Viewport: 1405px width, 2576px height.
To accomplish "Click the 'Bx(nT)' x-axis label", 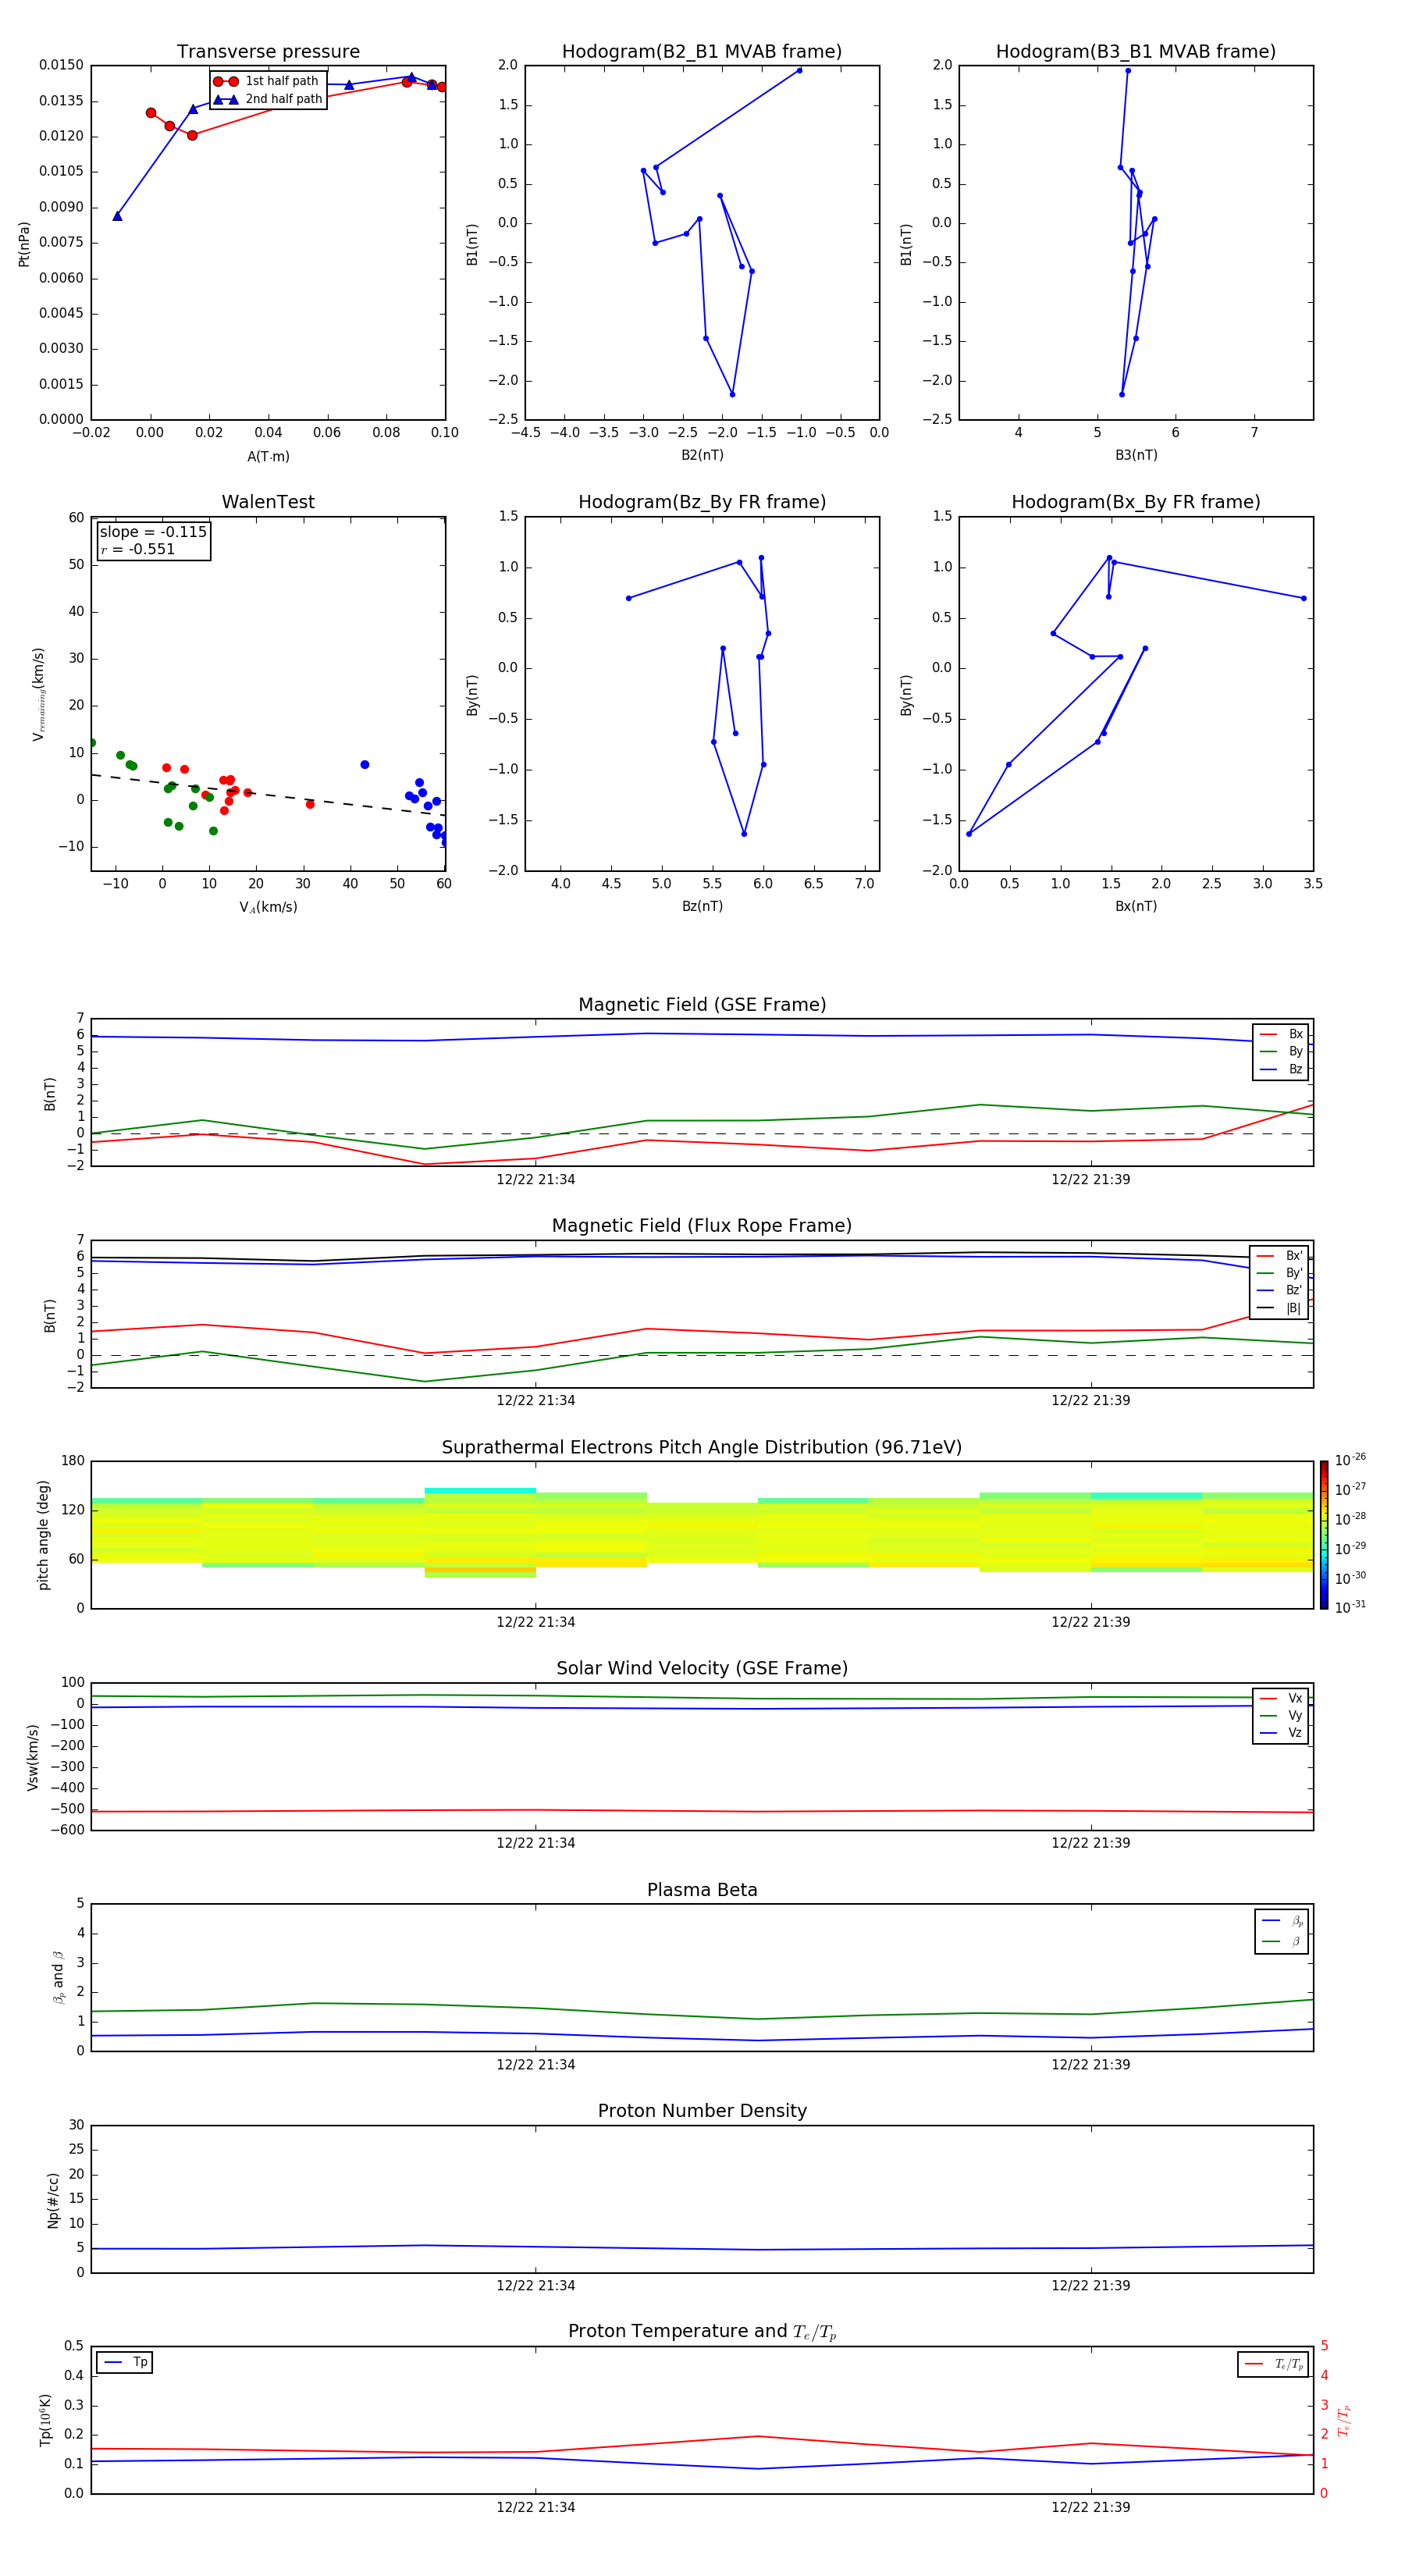I will (x=1136, y=906).
